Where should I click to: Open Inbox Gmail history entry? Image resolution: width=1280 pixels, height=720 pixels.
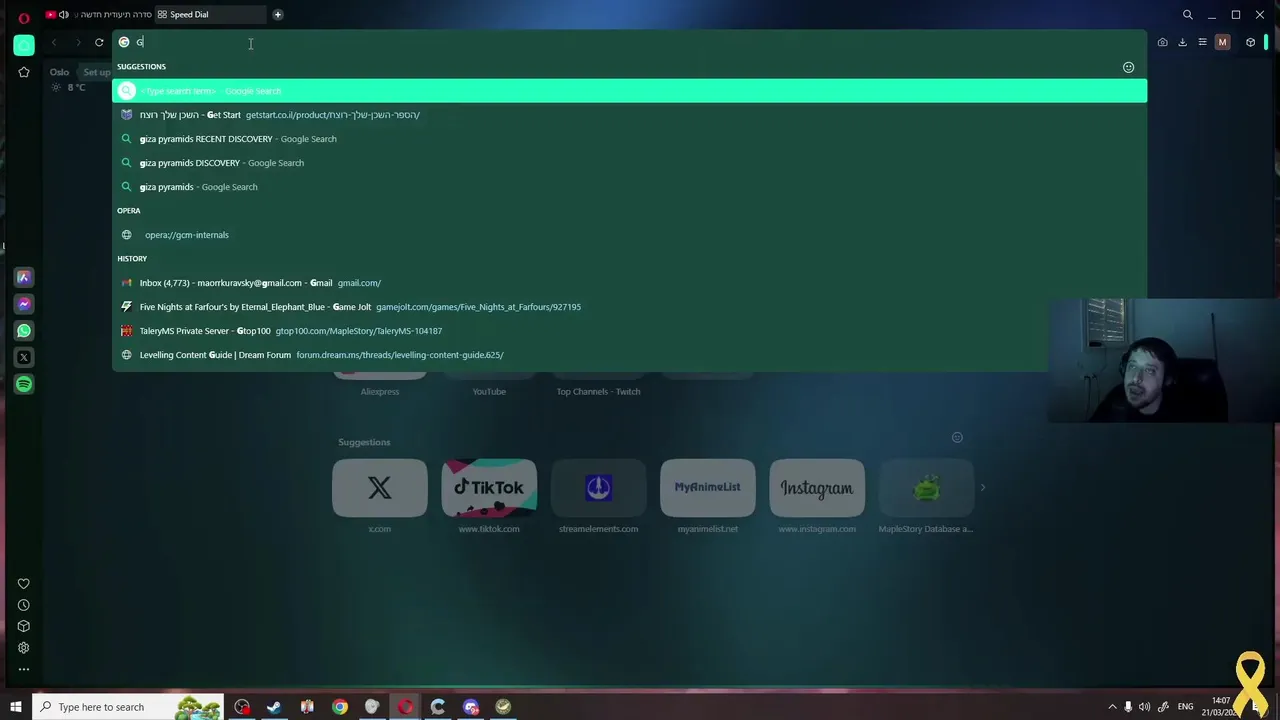click(x=630, y=283)
